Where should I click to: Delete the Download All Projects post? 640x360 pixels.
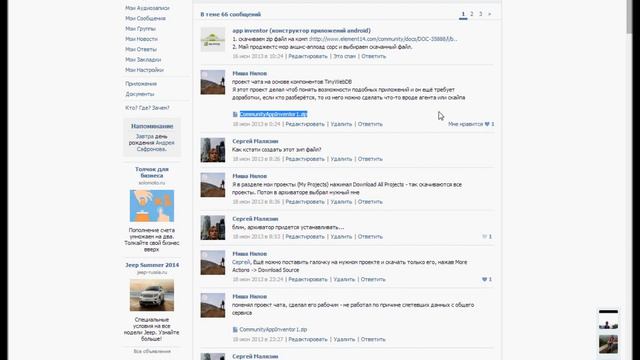coord(341,202)
